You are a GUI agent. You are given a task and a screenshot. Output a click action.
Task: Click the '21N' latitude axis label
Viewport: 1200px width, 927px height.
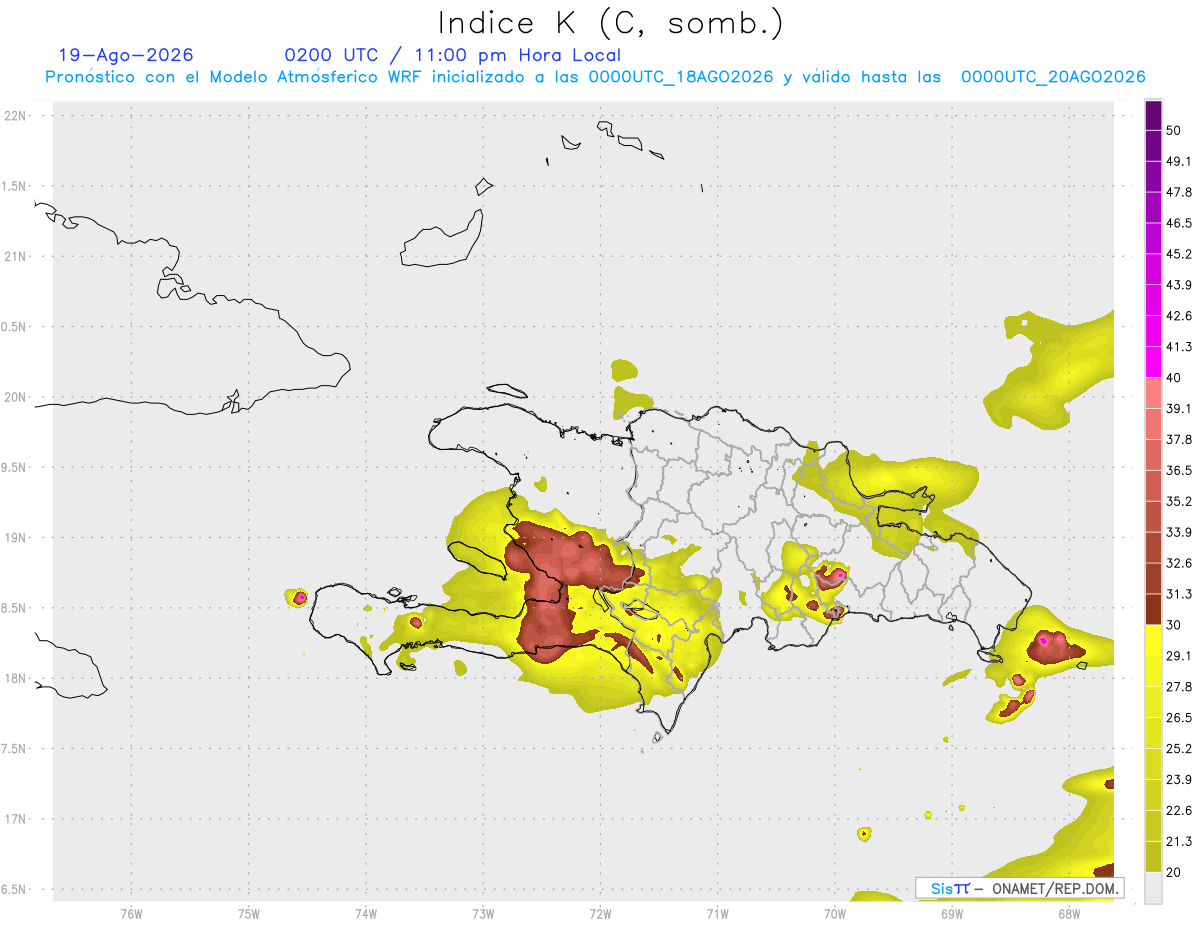point(17,256)
